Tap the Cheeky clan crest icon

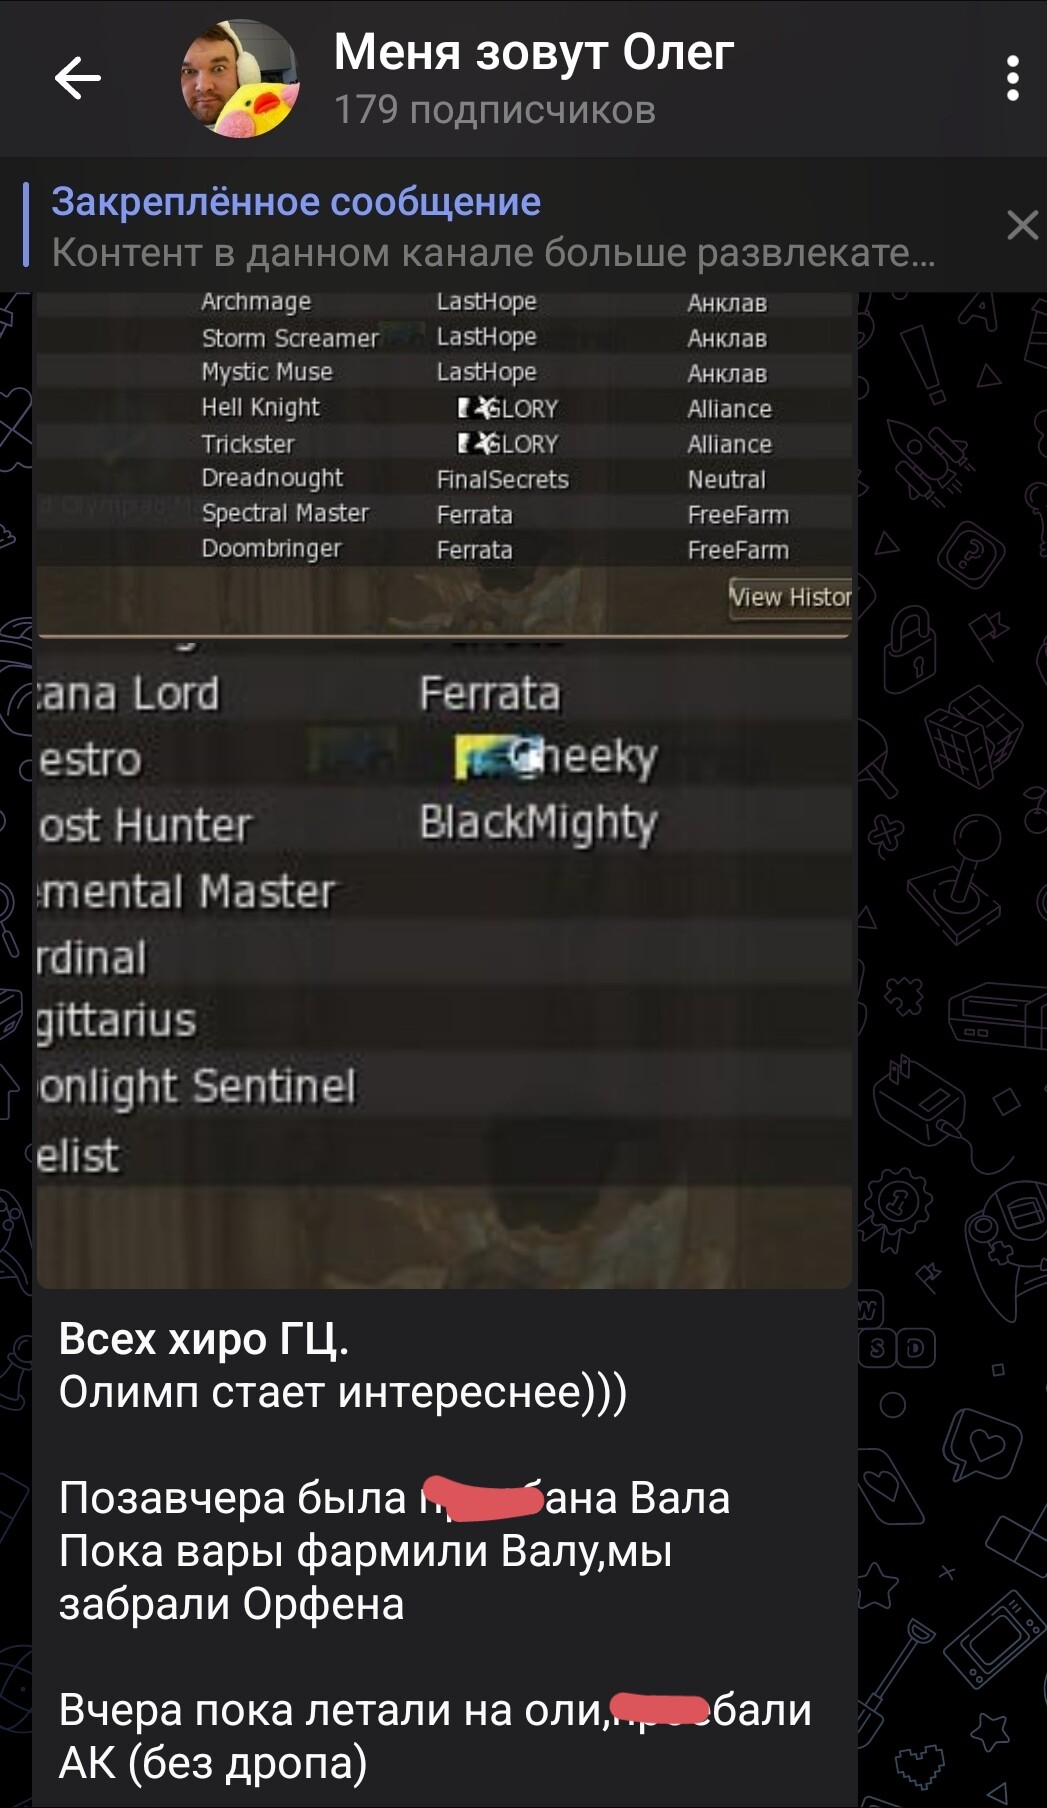click(x=497, y=758)
